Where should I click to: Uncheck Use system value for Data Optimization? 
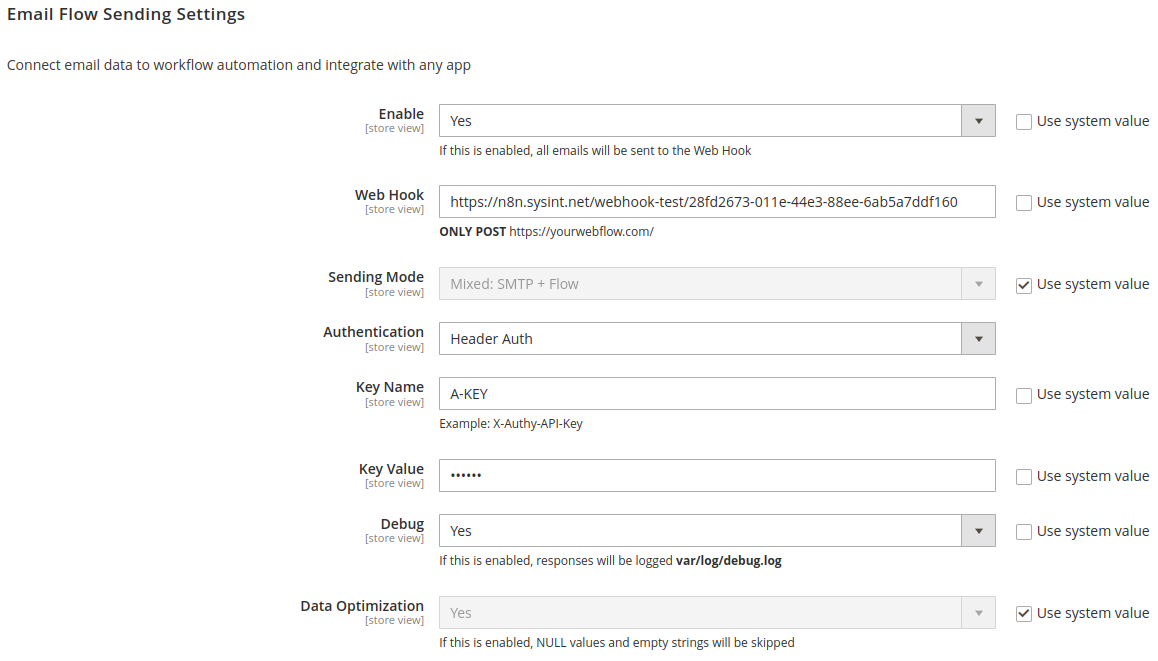[x=1024, y=614]
